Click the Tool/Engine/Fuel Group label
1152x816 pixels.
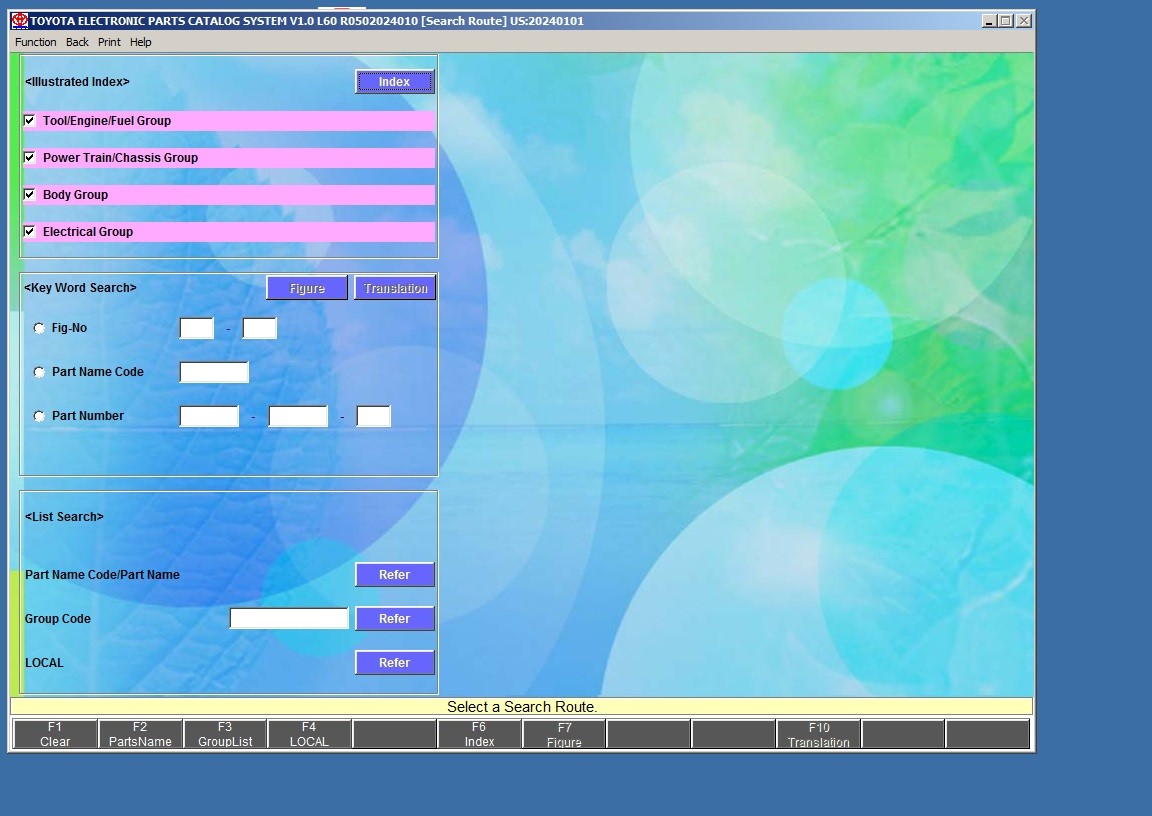click(x=107, y=120)
